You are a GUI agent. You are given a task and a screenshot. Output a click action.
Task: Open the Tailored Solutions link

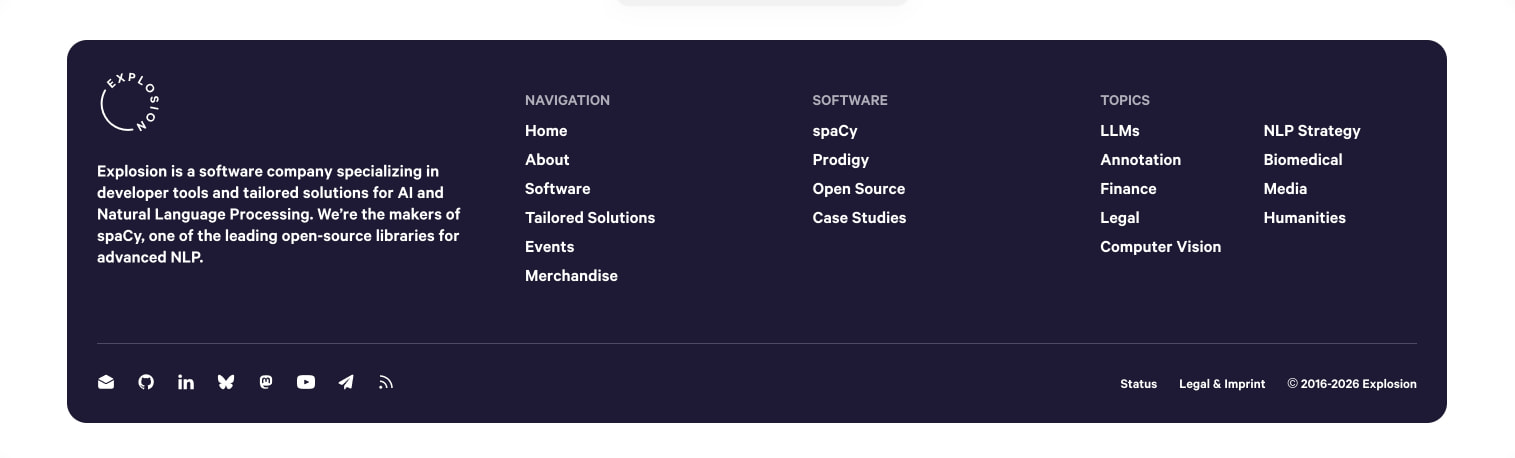[590, 218]
